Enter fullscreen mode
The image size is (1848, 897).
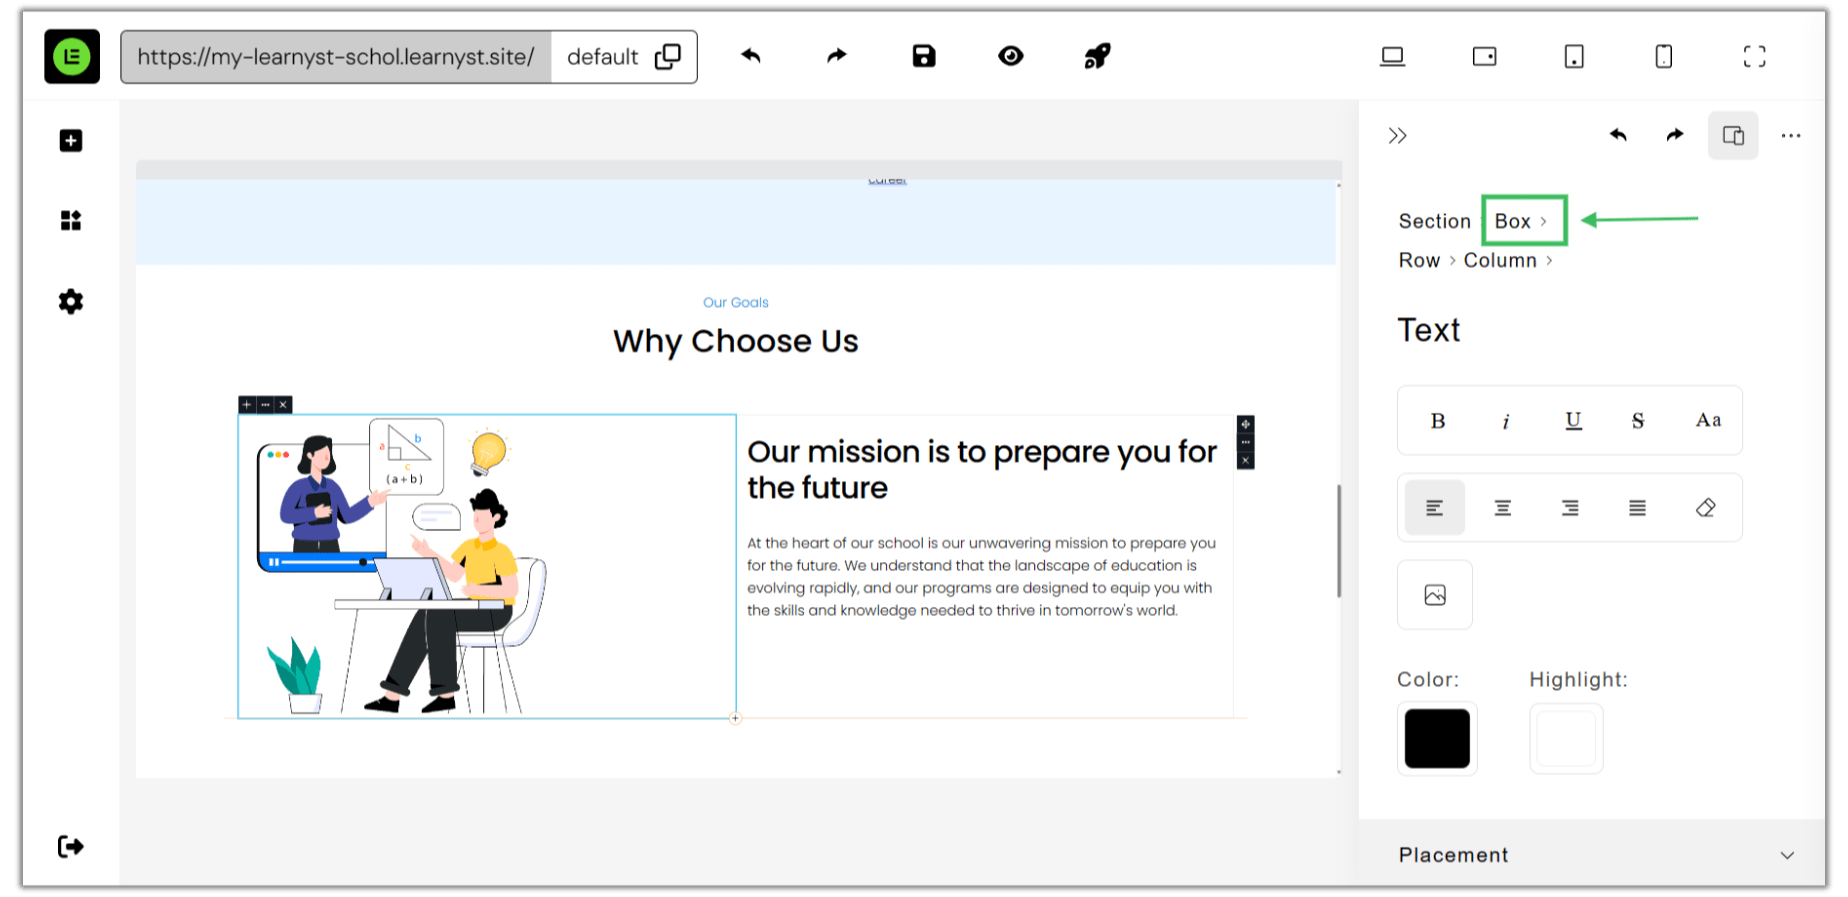1754,57
